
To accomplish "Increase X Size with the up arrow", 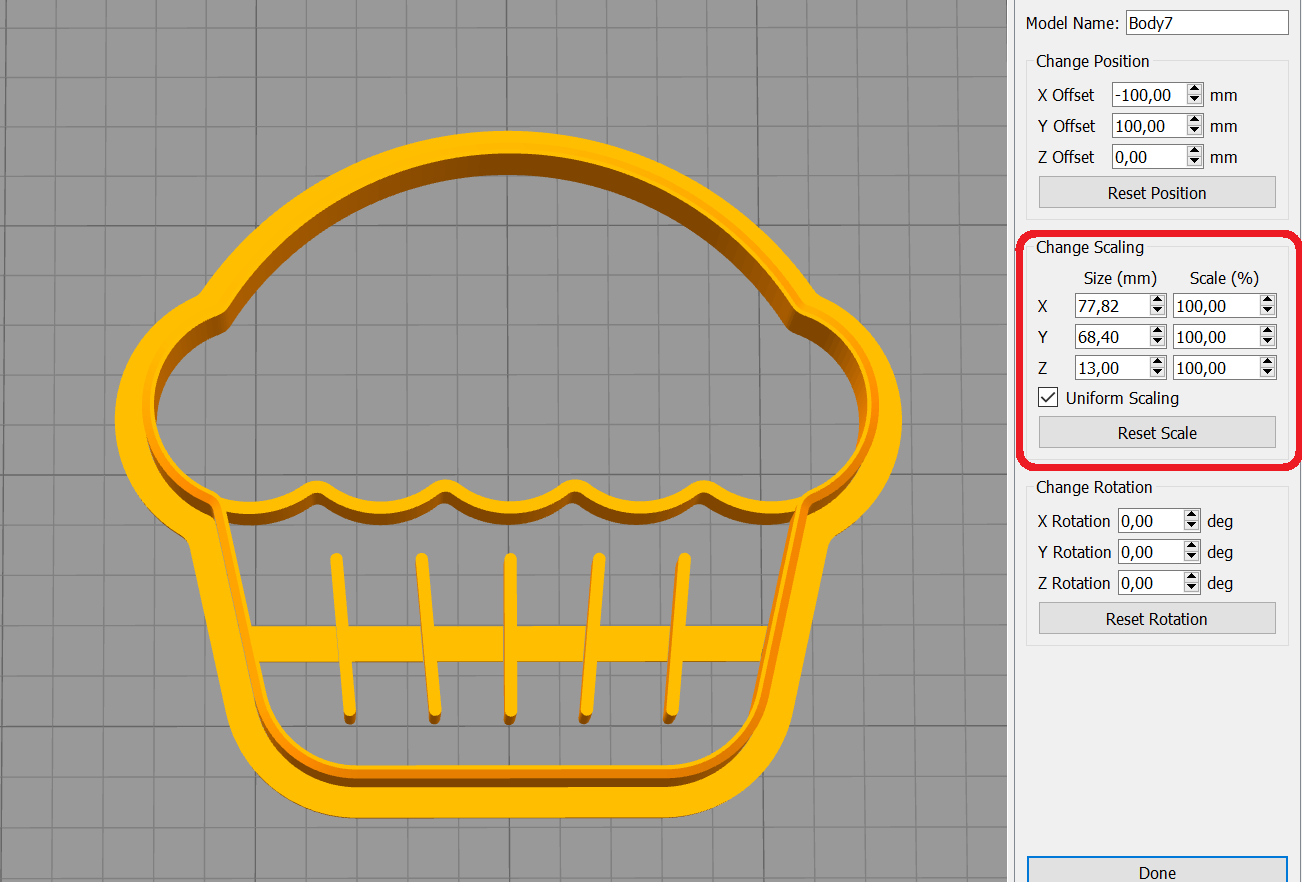I will click(1158, 301).
